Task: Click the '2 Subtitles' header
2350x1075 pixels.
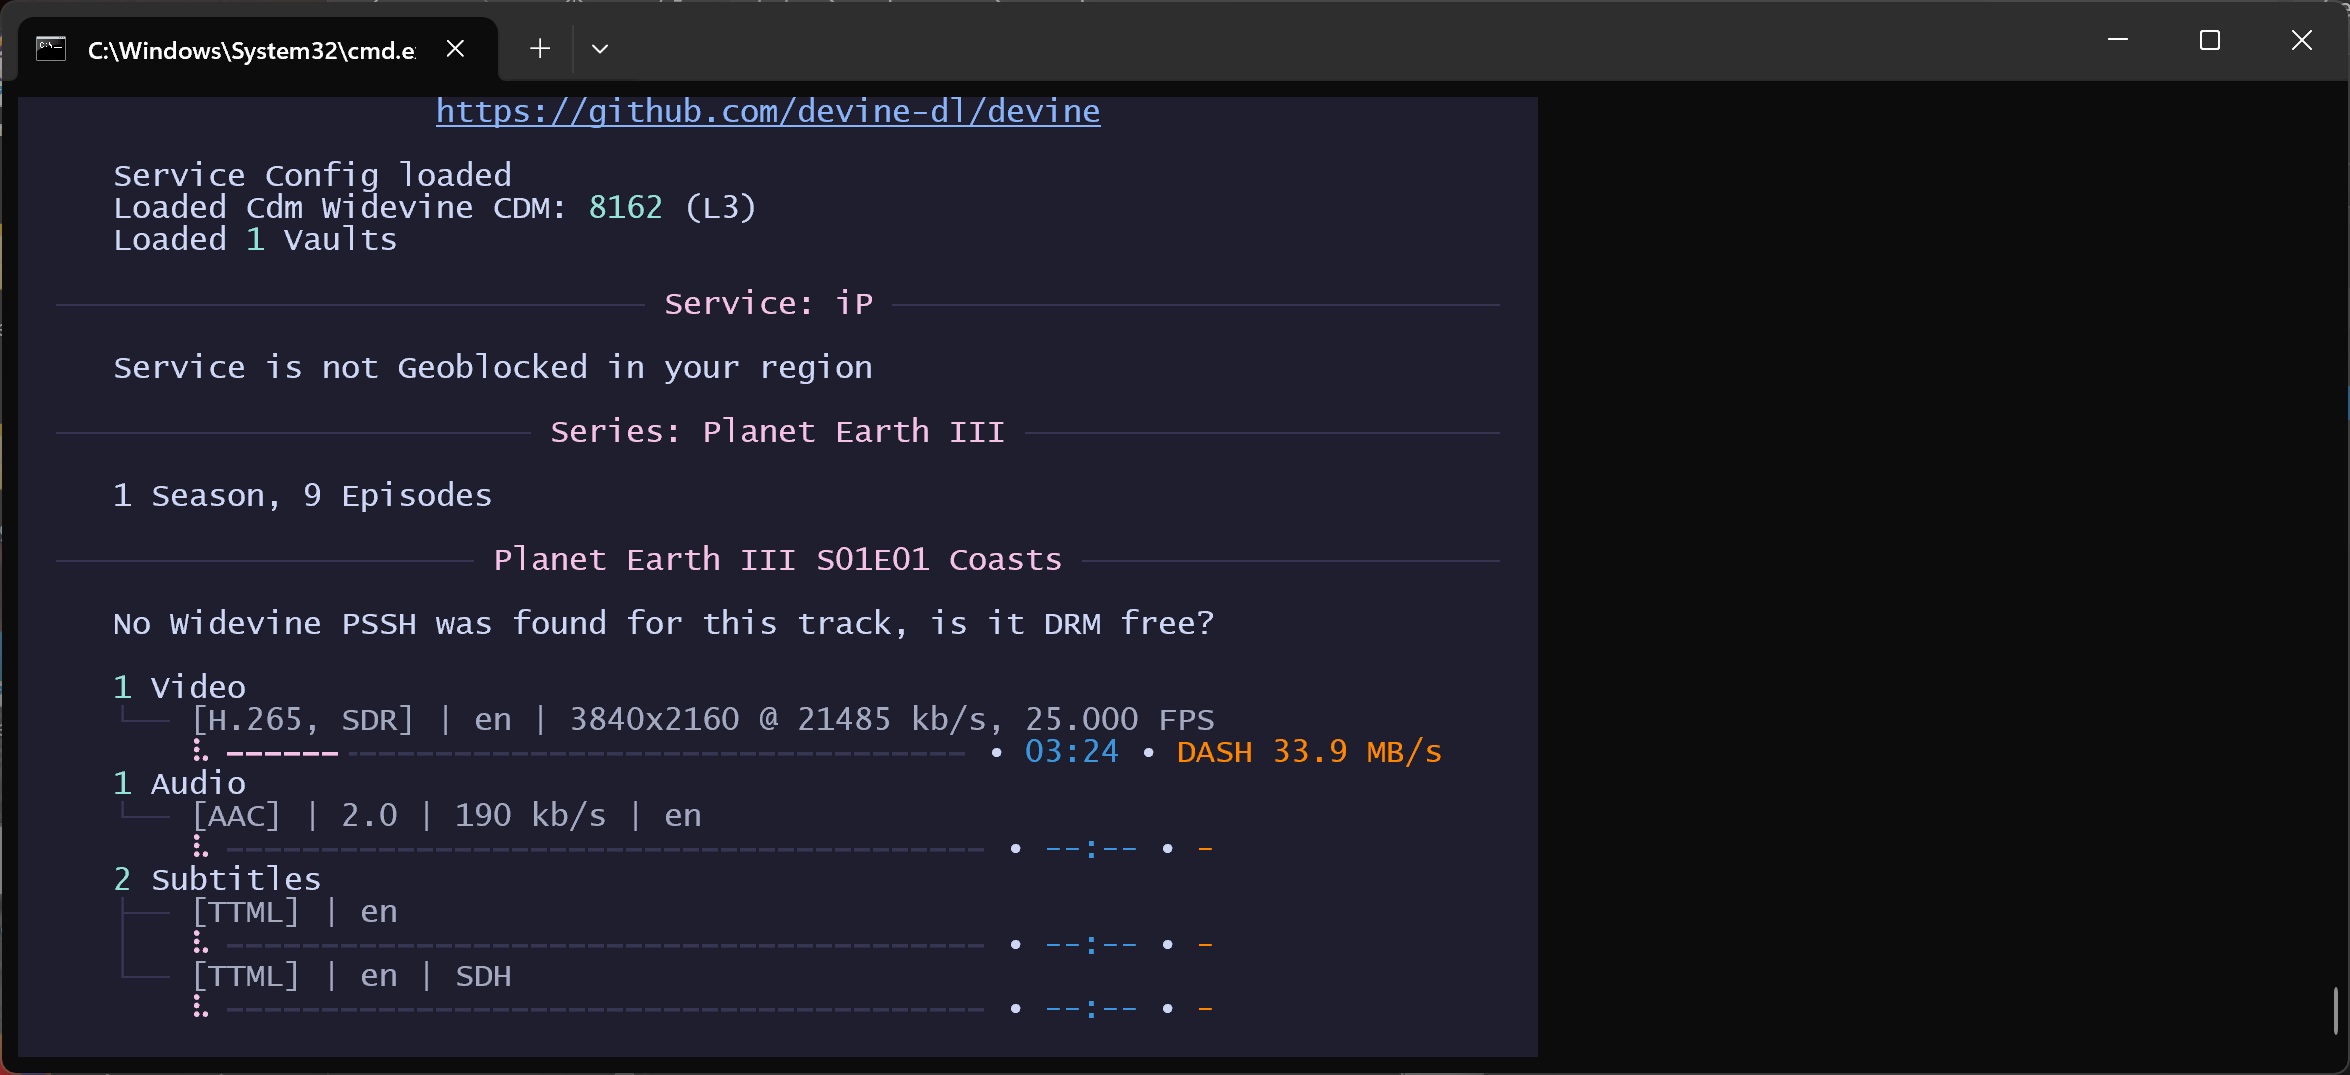Action: tap(217, 879)
